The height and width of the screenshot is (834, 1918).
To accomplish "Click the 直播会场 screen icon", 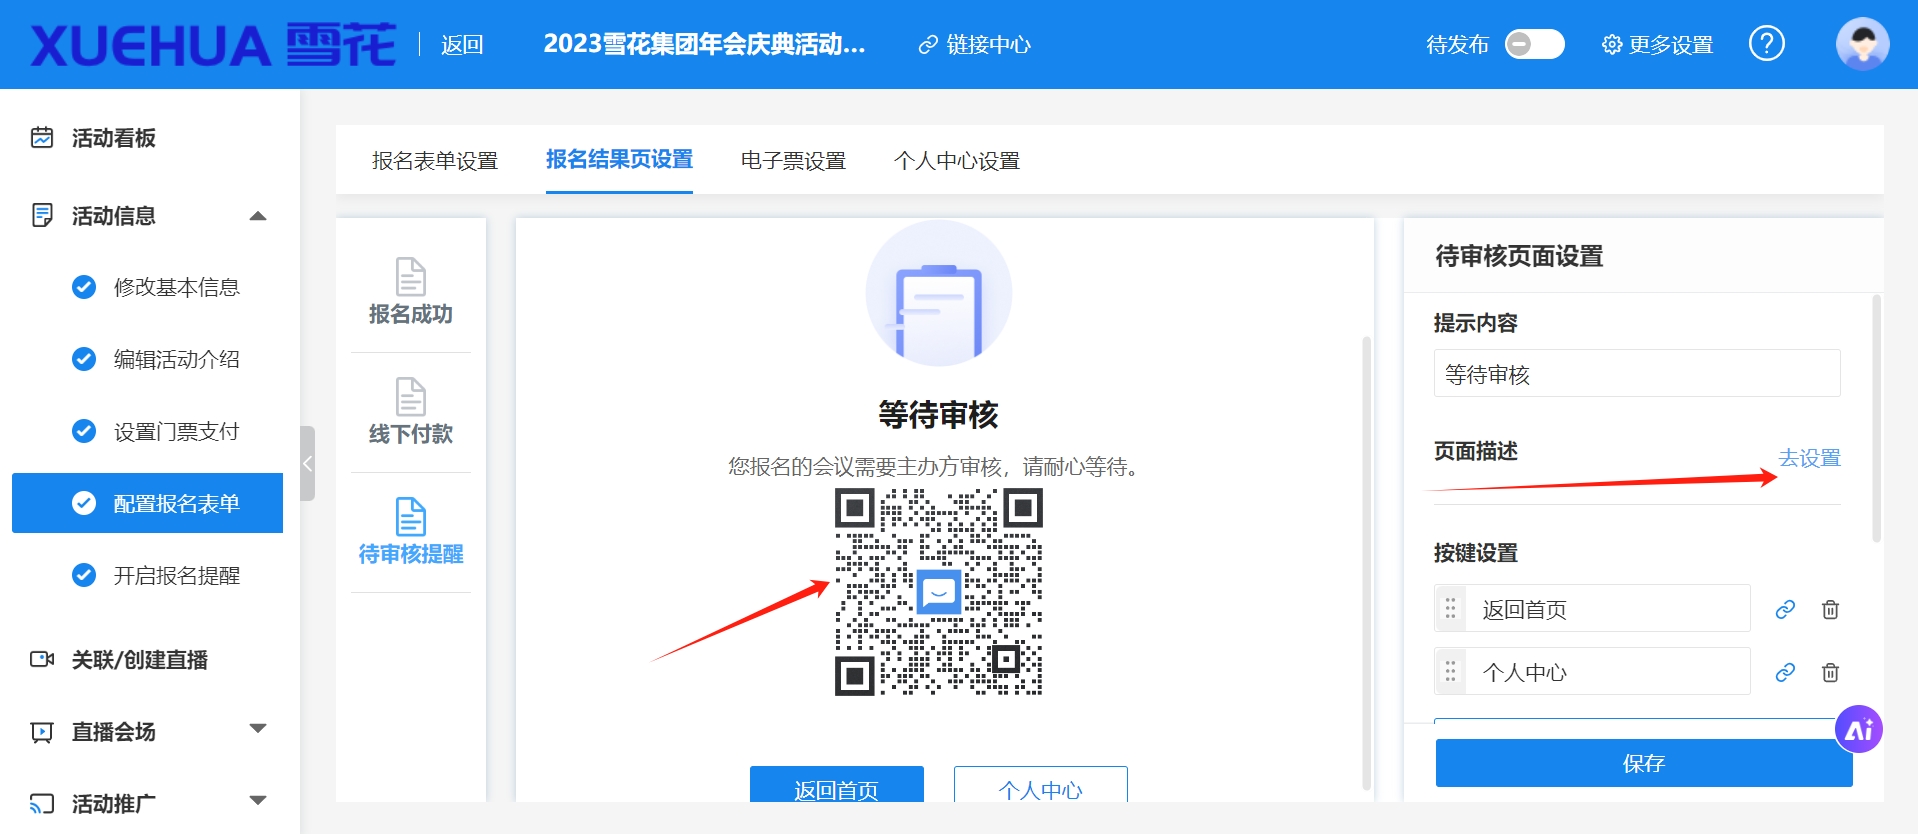I will (x=42, y=732).
